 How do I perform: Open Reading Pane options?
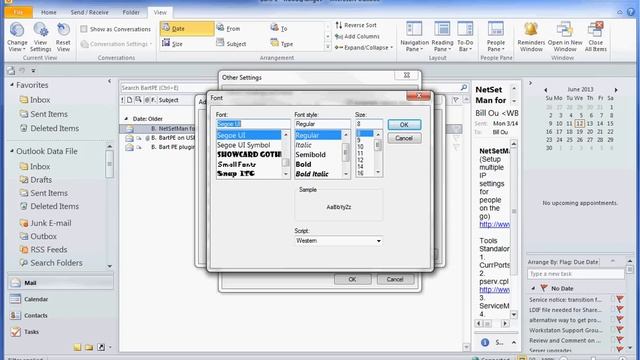pos(442,37)
